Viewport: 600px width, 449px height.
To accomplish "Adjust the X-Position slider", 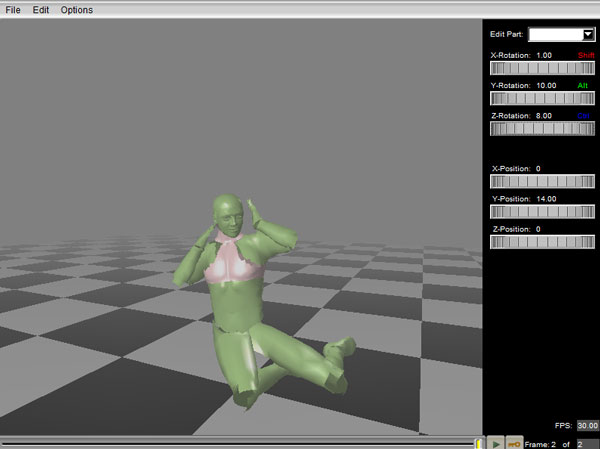I will (542, 181).
